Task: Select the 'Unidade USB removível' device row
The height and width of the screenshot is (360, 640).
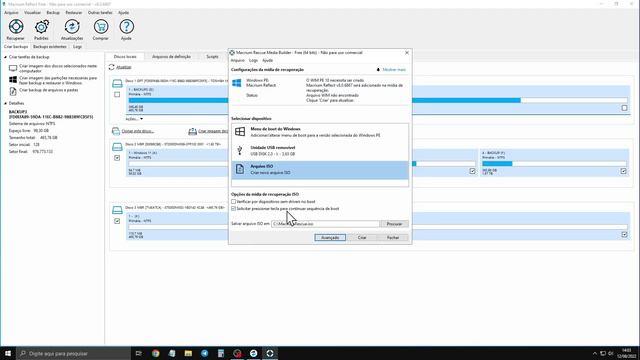Action: click(320, 151)
